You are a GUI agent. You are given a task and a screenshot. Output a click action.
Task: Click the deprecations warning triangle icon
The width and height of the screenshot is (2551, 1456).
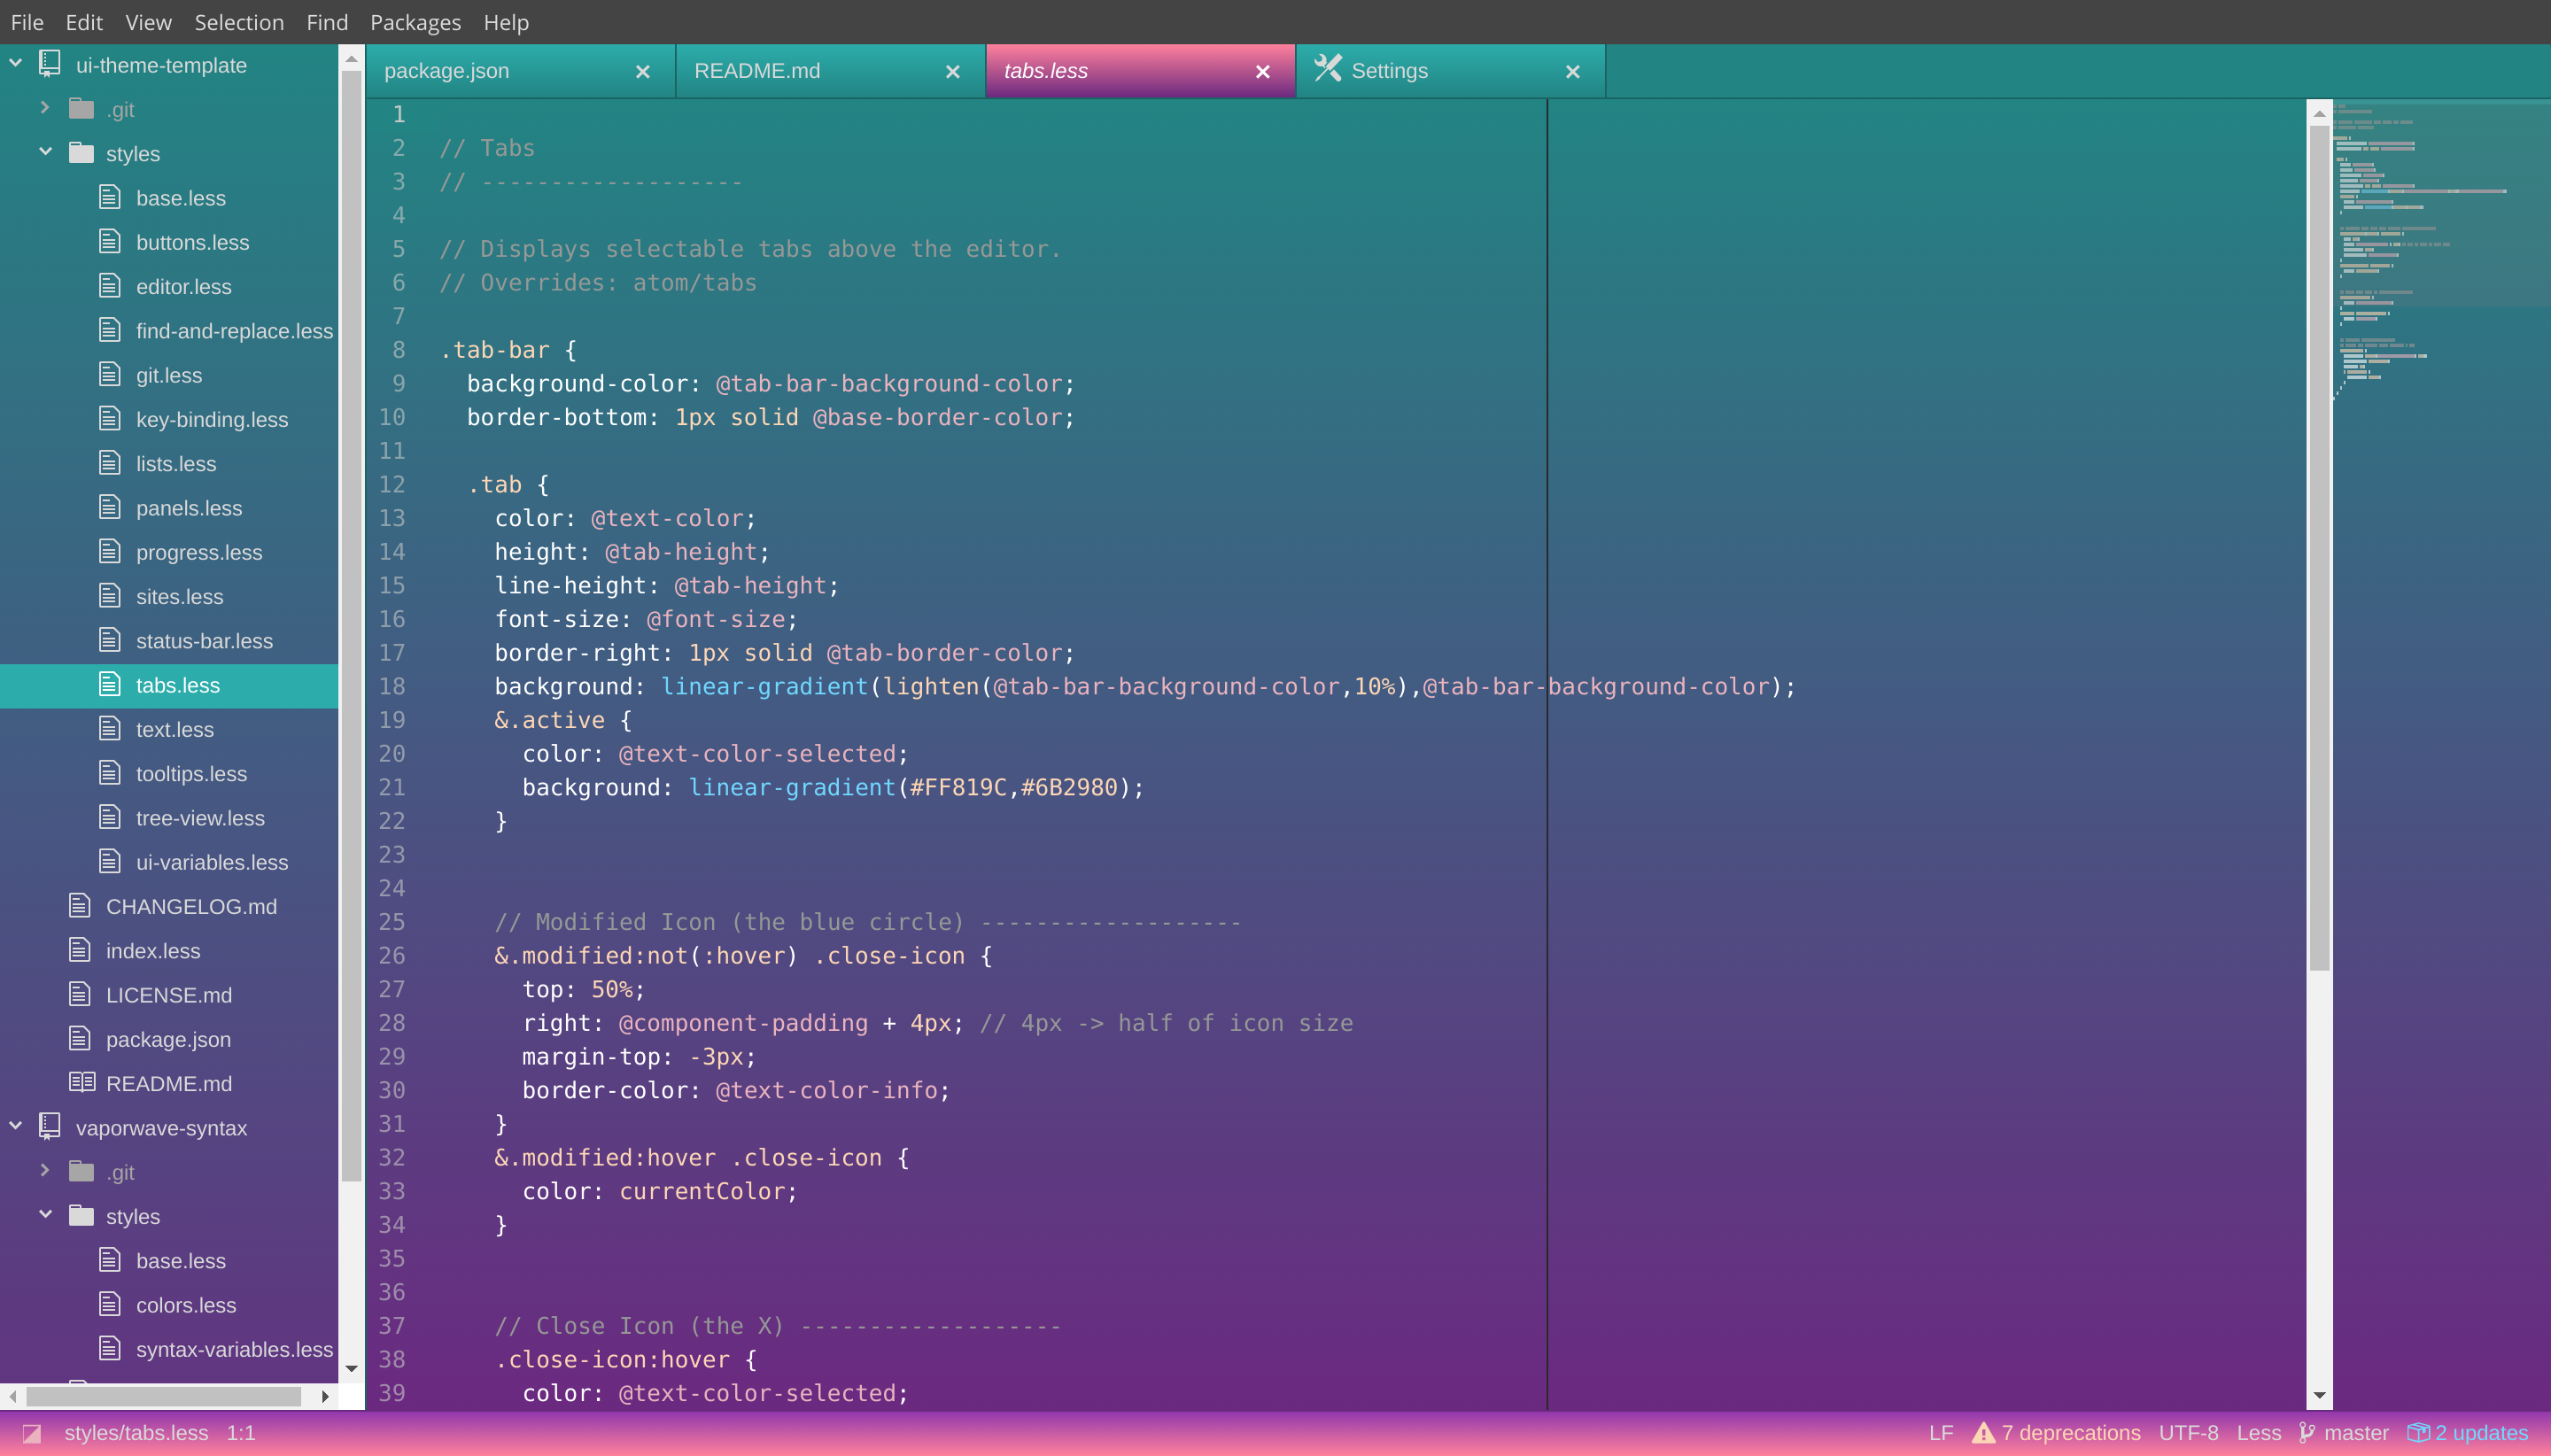click(1982, 1433)
